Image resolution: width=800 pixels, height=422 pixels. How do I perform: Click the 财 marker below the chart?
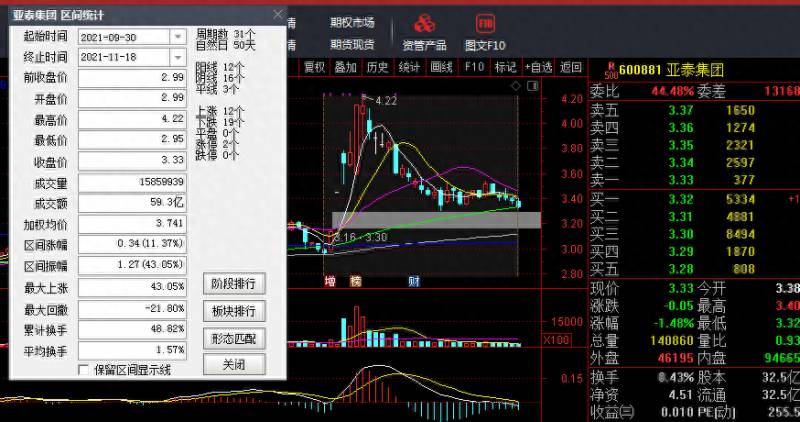[414, 281]
